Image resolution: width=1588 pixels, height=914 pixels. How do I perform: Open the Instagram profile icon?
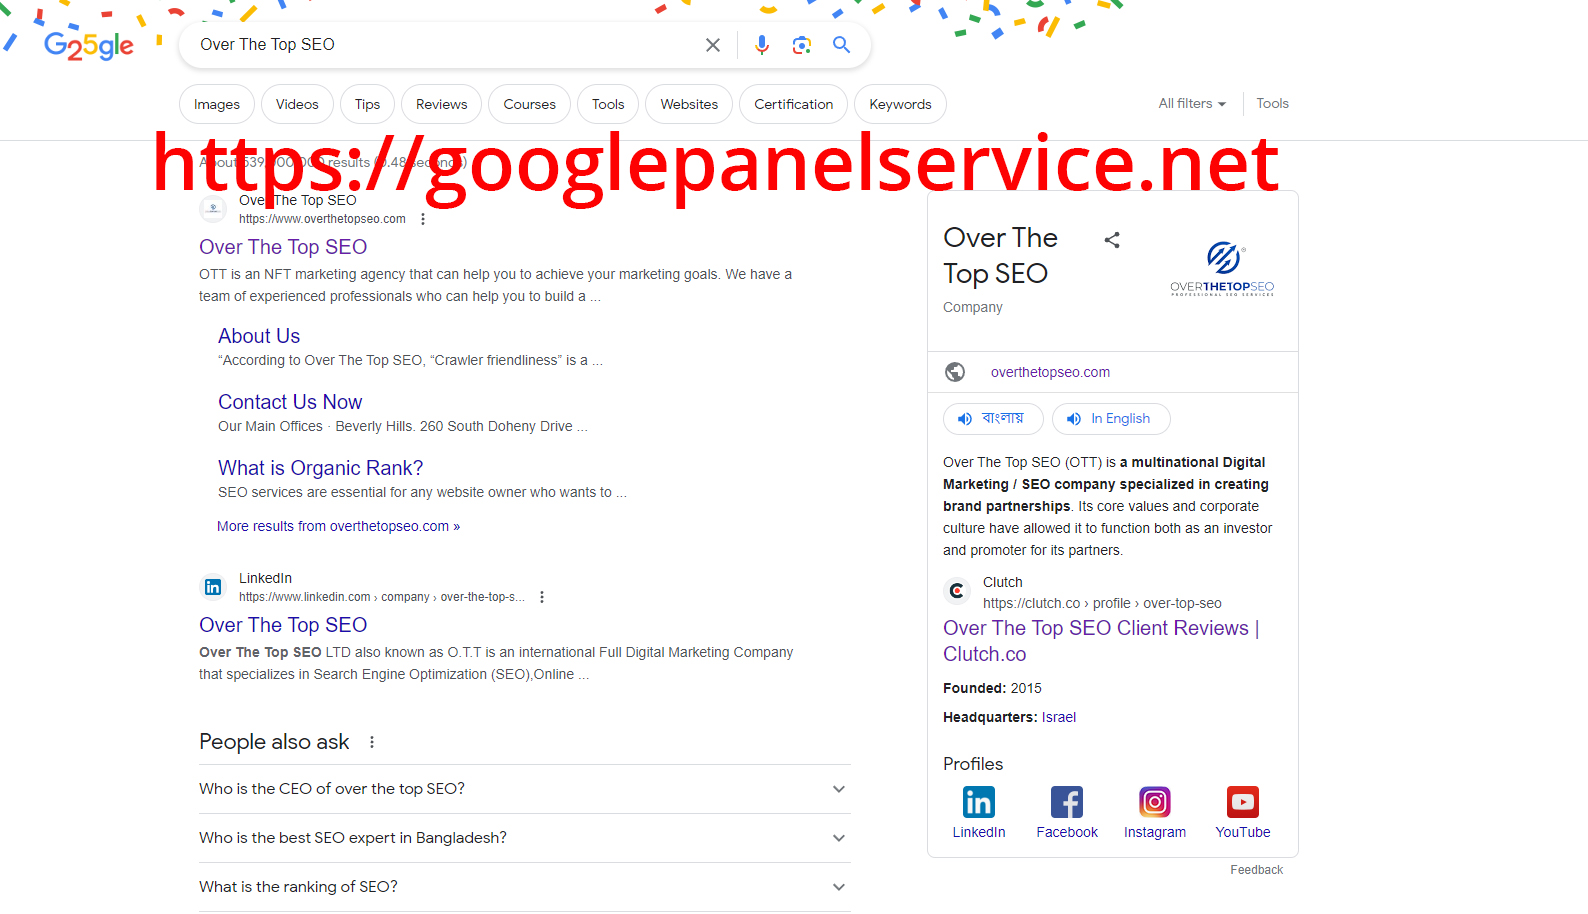1155,802
